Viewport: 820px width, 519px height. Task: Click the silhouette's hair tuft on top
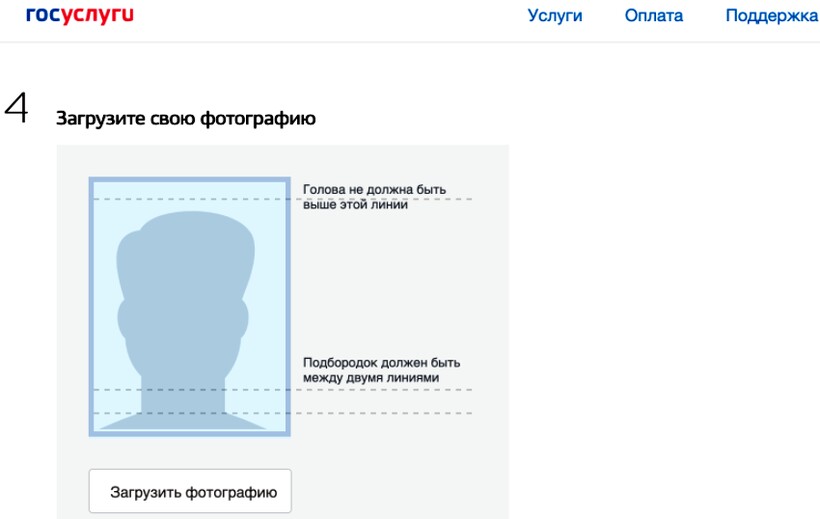(x=190, y=224)
